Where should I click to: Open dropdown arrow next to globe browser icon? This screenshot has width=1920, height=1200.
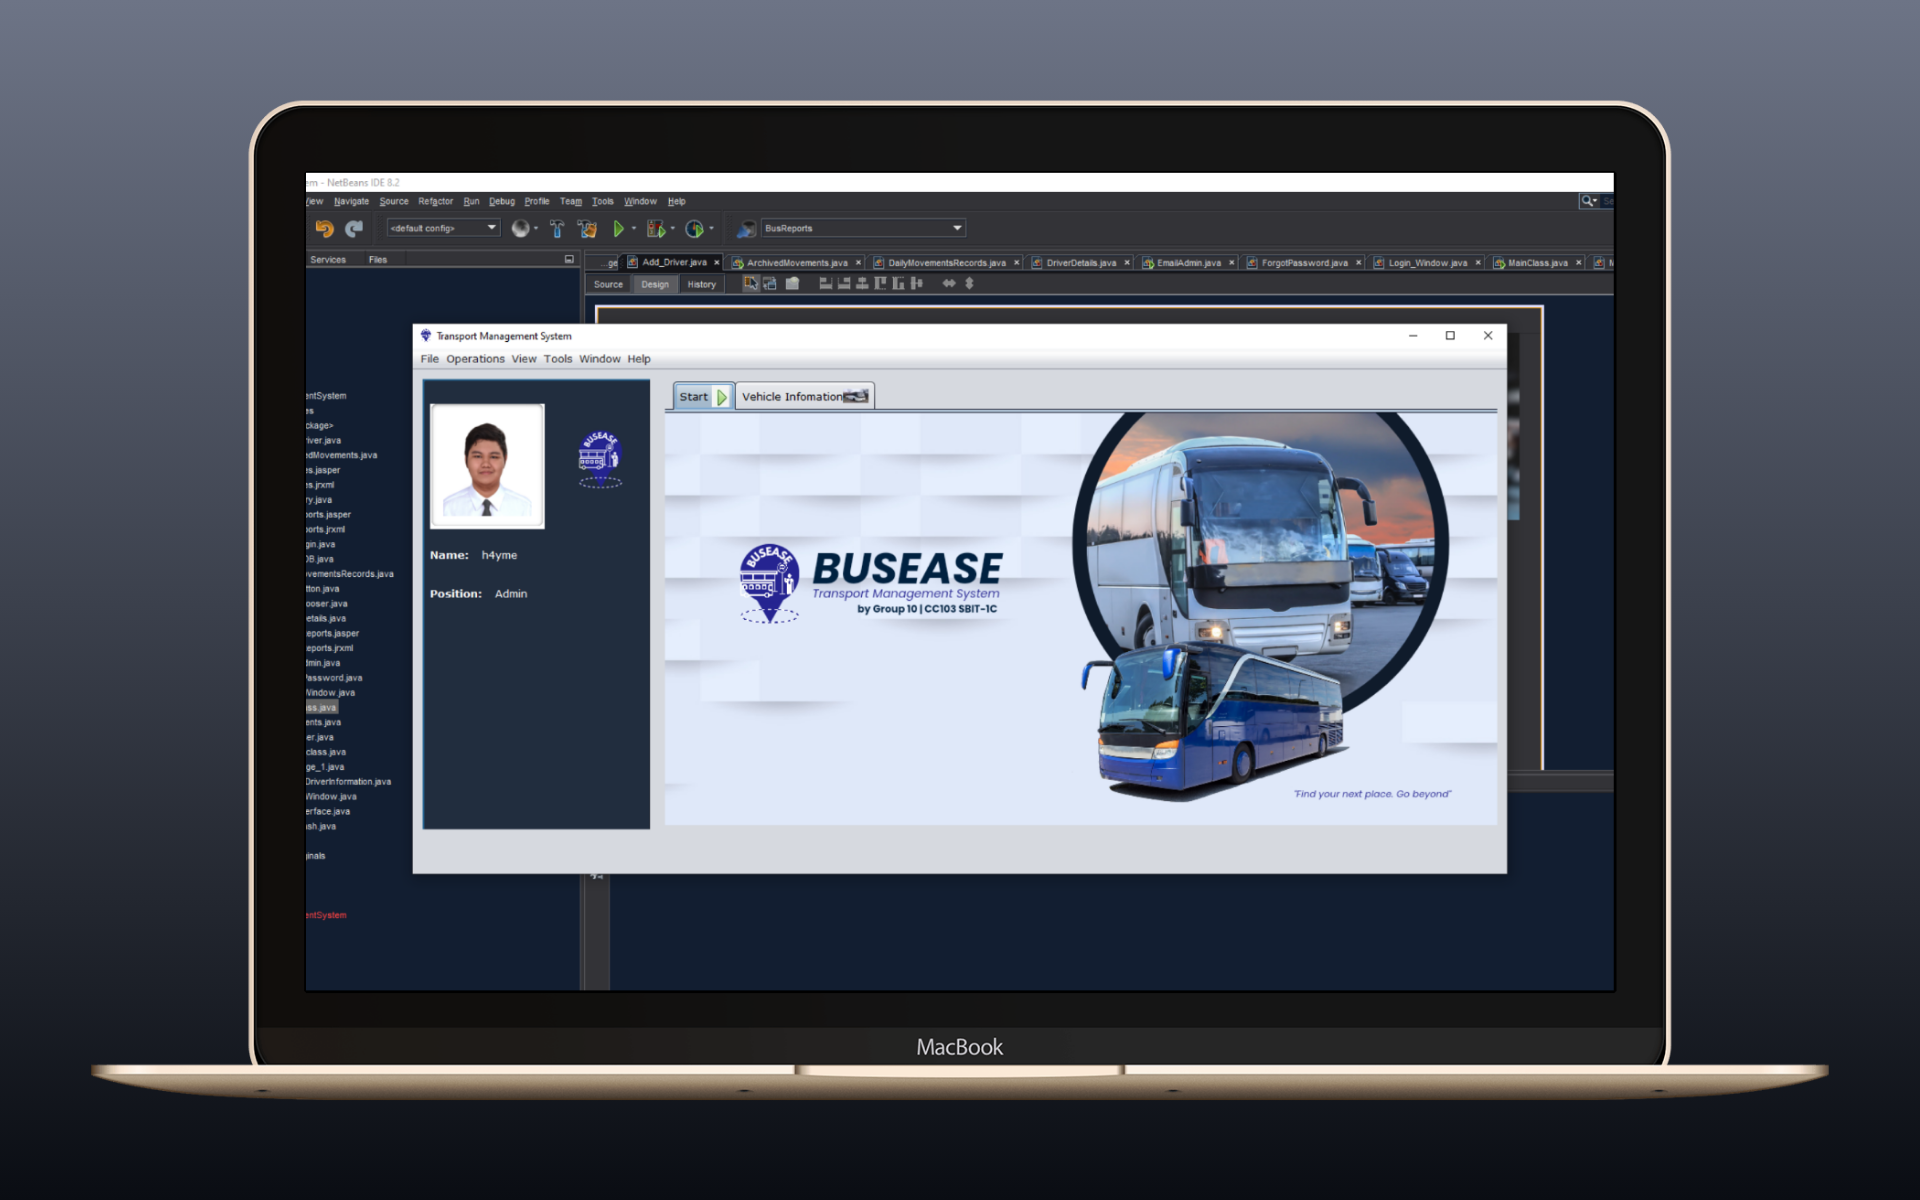coord(536,229)
